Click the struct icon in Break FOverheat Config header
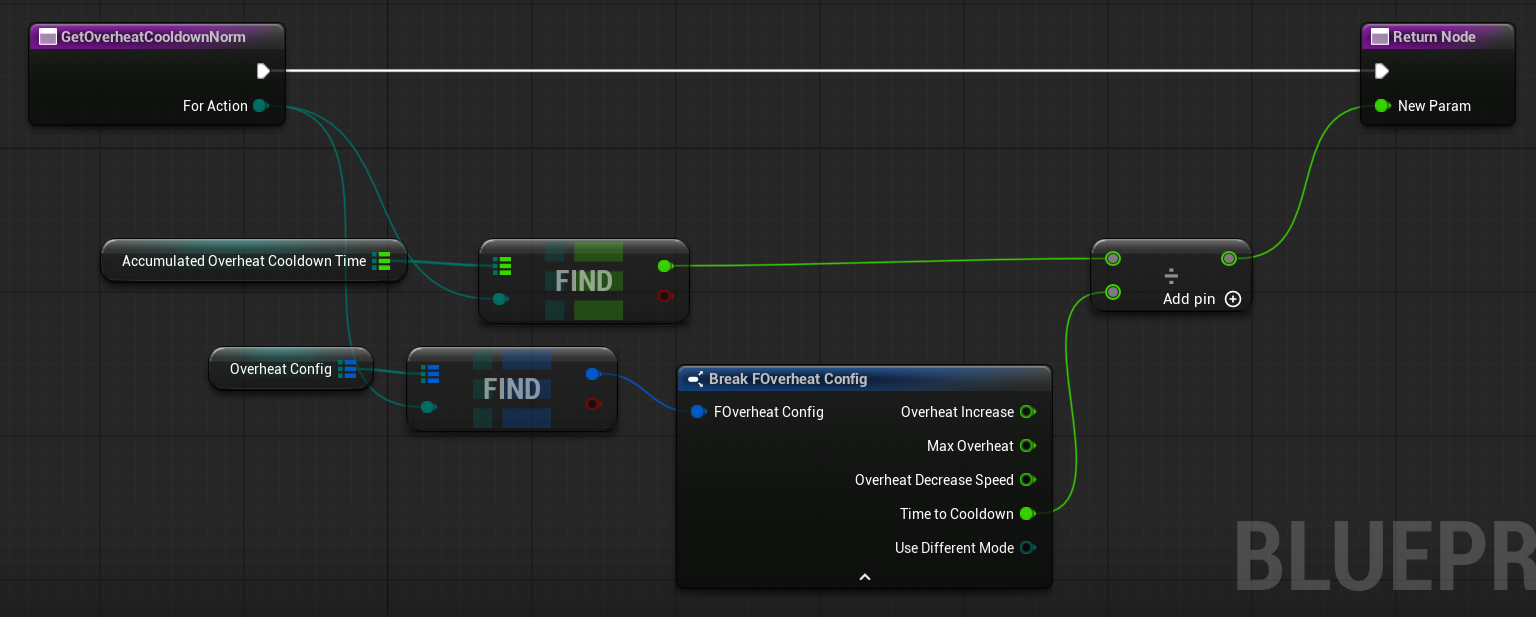1536x617 pixels. (x=696, y=379)
